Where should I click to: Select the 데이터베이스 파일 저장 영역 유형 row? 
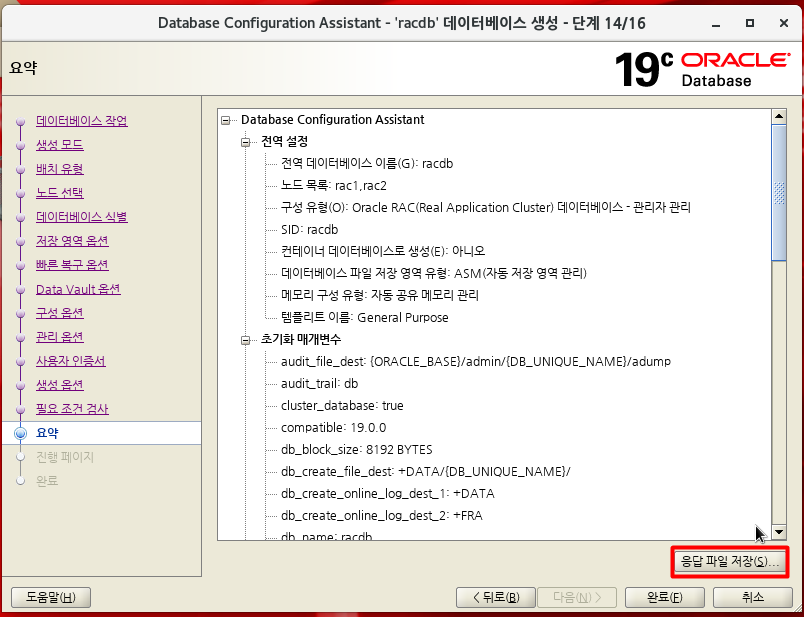tap(434, 273)
